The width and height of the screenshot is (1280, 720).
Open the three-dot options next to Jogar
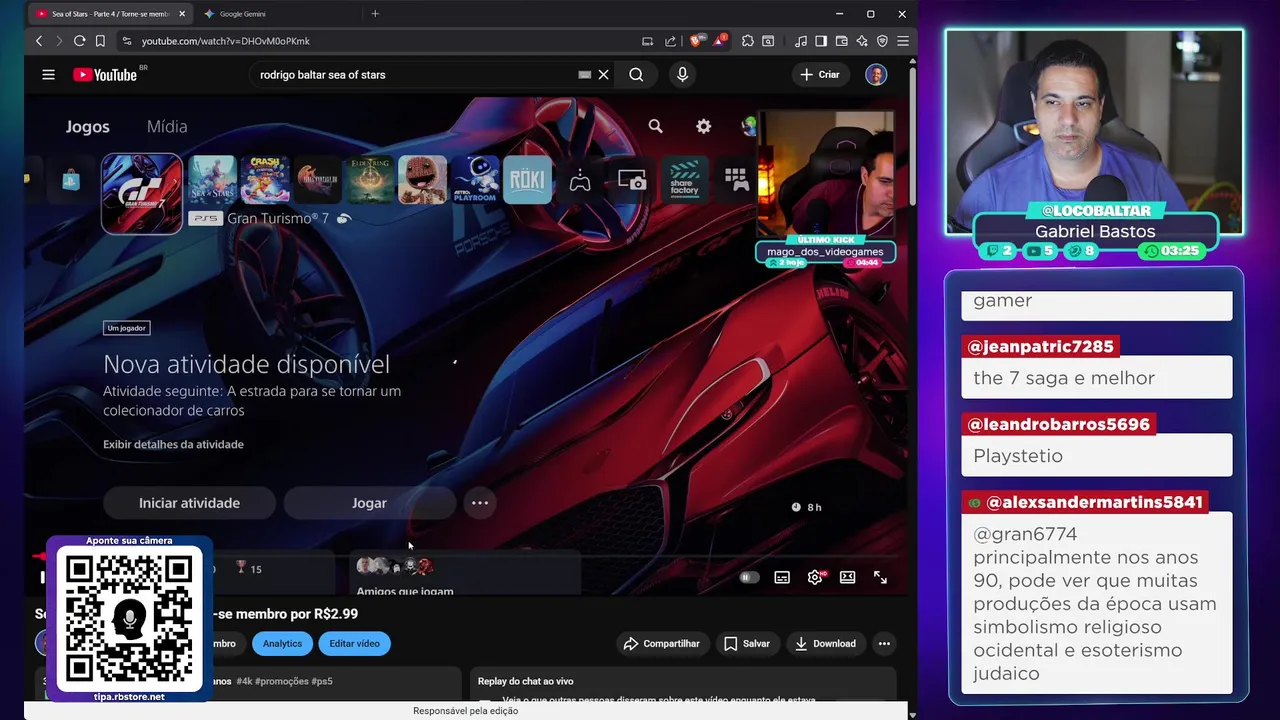click(480, 503)
